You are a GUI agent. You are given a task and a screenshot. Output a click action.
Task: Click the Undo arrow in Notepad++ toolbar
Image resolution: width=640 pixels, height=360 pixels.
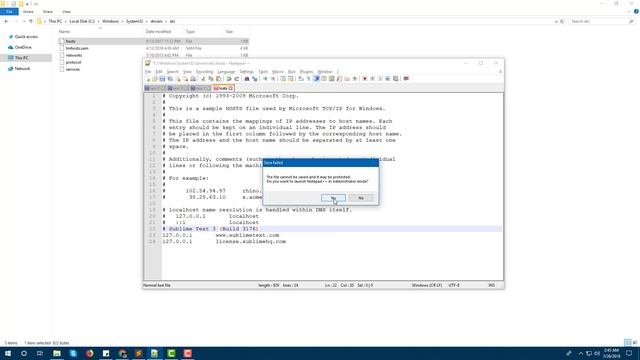point(229,79)
